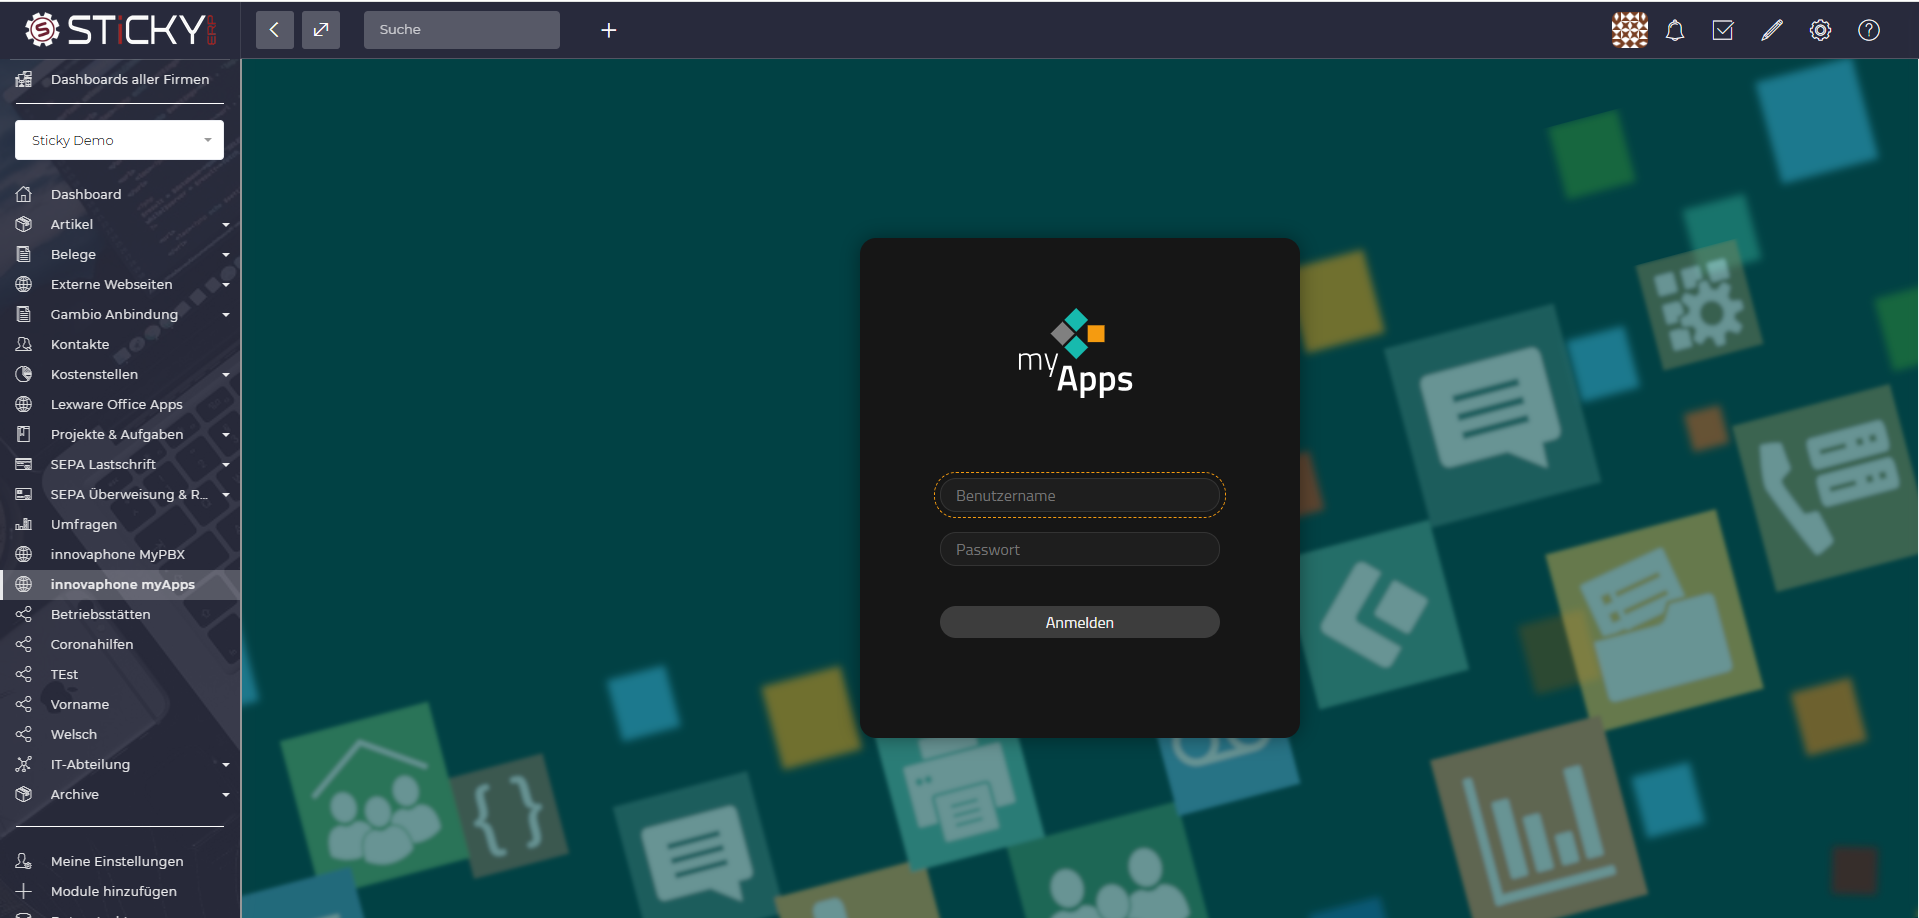Screen dimensions: 1919x918
Task: Open the help question mark icon
Action: (x=1869, y=30)
